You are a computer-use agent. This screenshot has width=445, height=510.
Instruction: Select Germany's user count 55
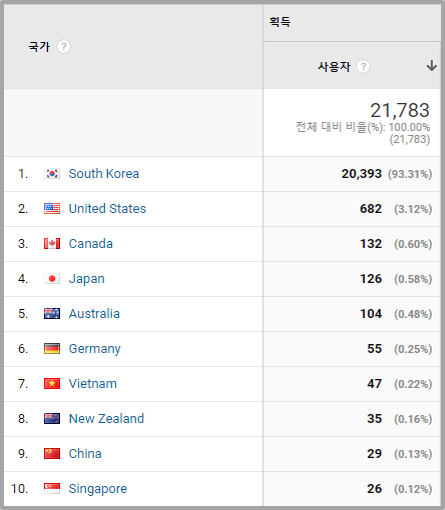pos(374,349)
